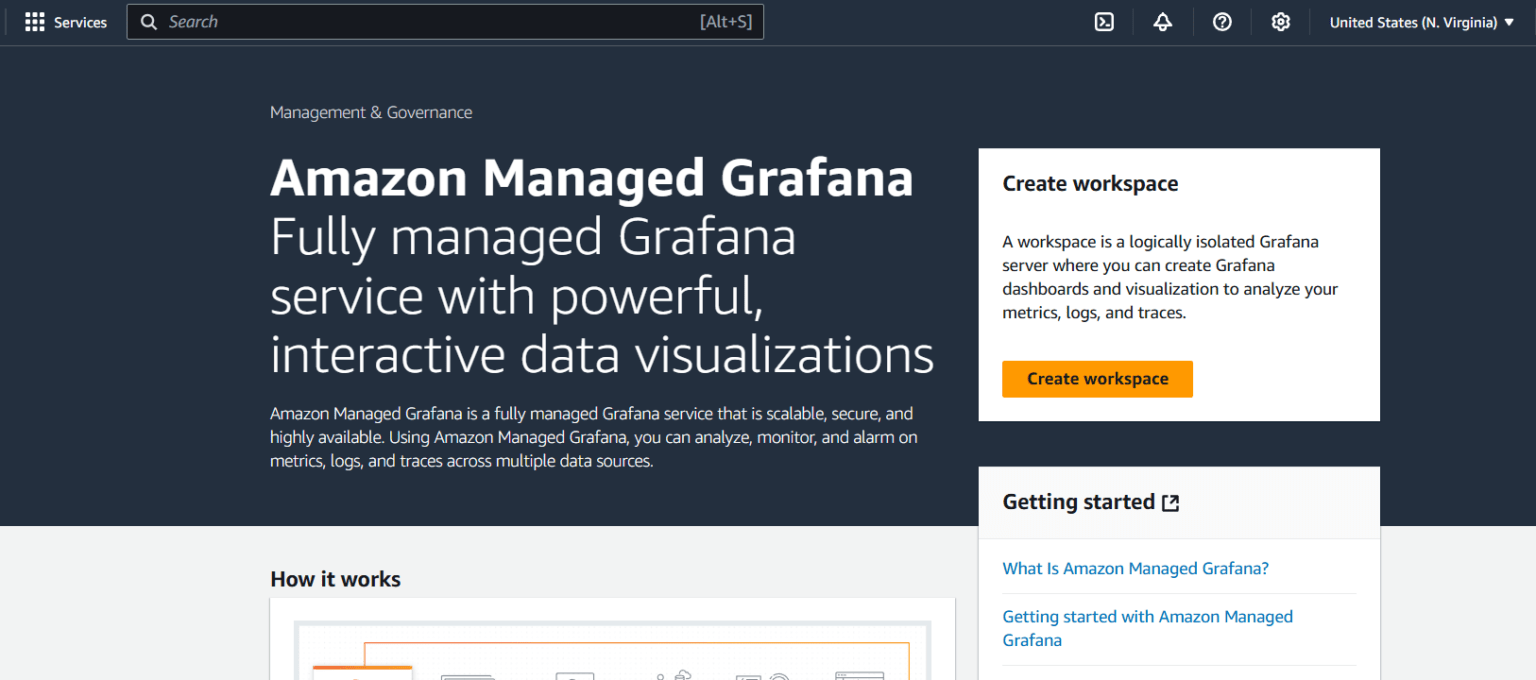Click the cloud icon in the How it works diagram
The height and width of the screenshot is (680, 1536).
[x=684, y=675]
